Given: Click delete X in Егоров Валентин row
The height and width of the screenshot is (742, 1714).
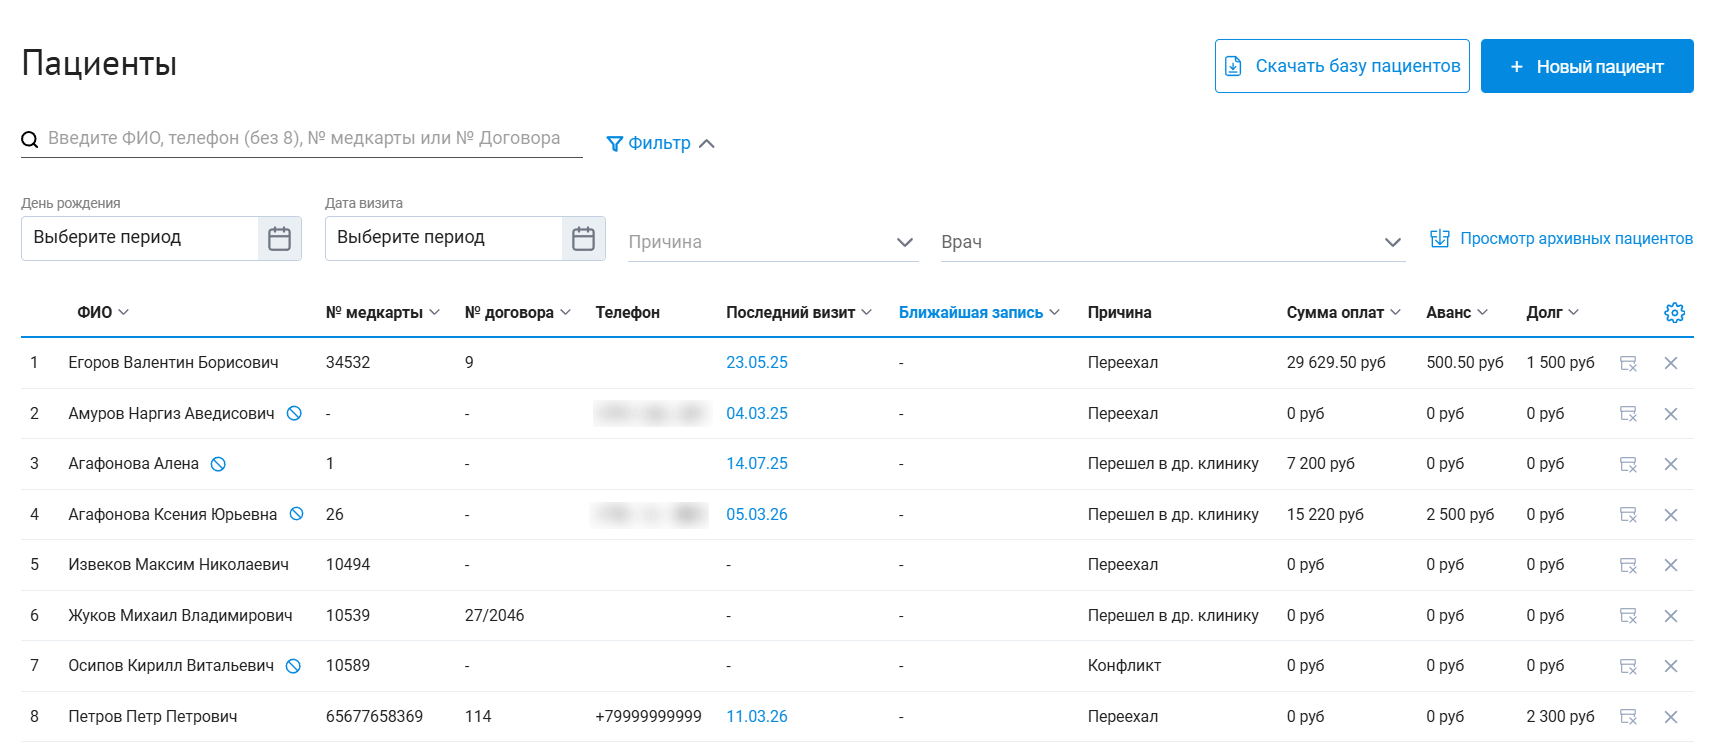Looking at the screenshot, I should [x=1670, y=363].
